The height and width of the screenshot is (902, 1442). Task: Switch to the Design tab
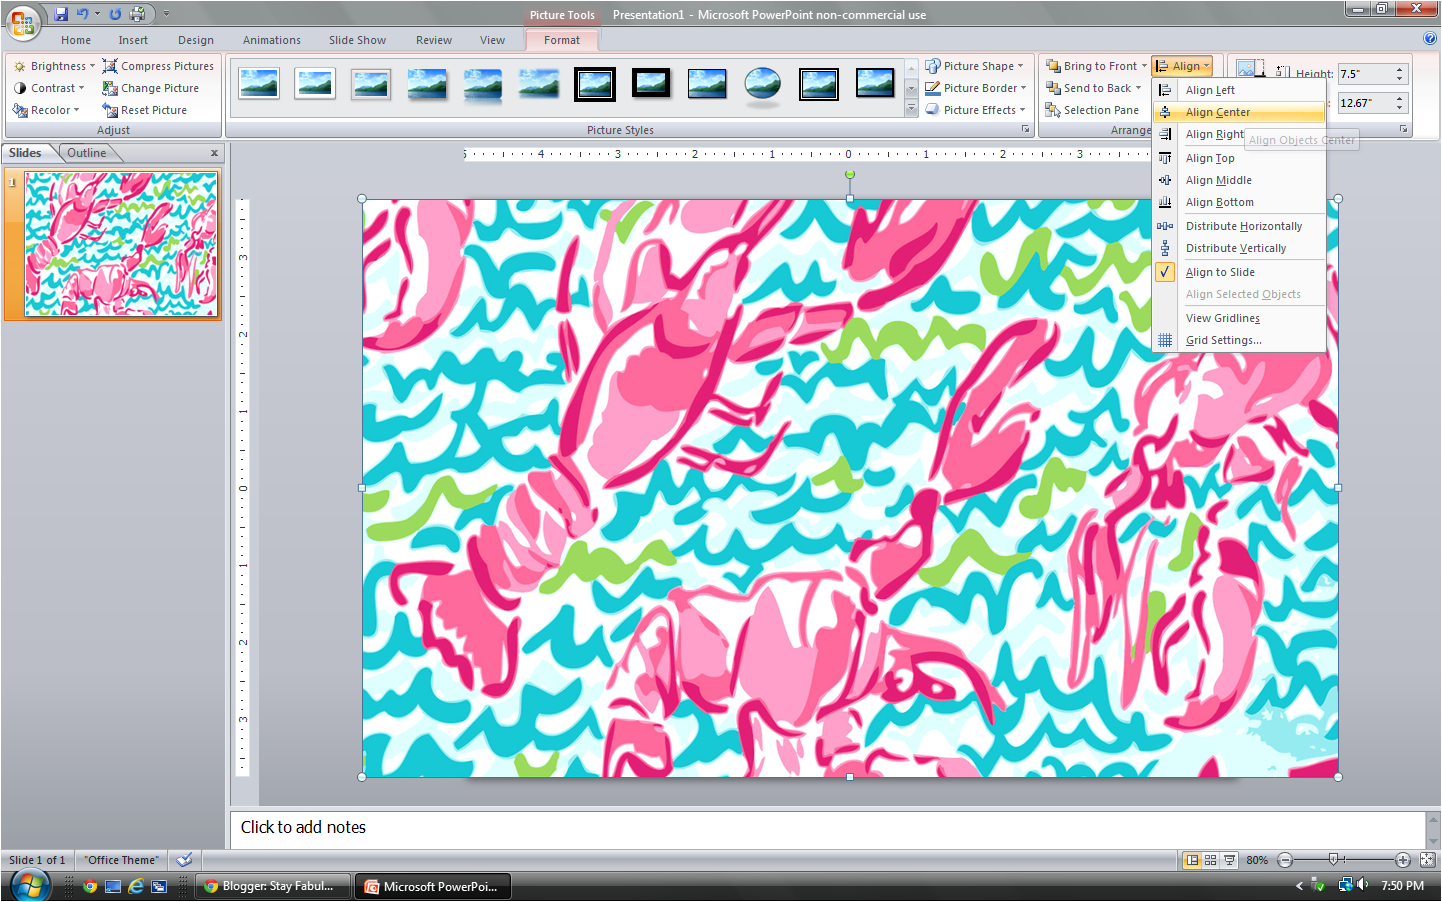(x=196, y=40)
